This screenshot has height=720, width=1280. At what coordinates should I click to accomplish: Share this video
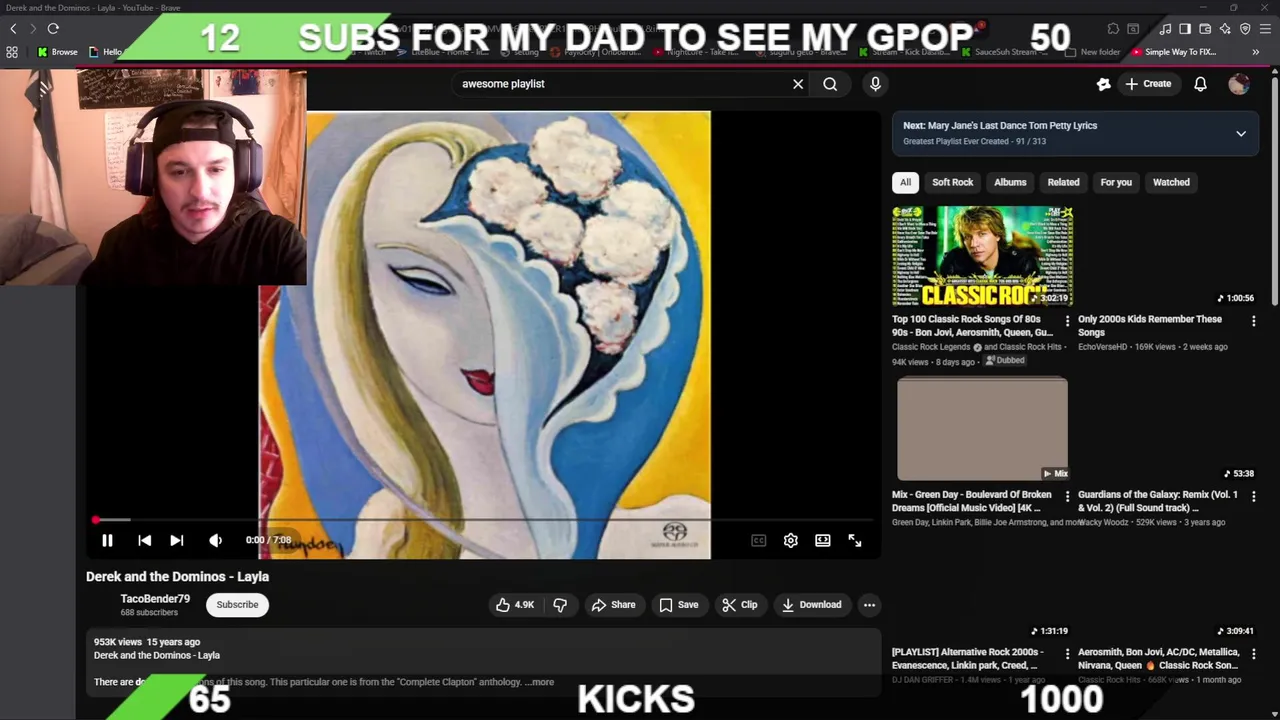[x=613, y=604]
